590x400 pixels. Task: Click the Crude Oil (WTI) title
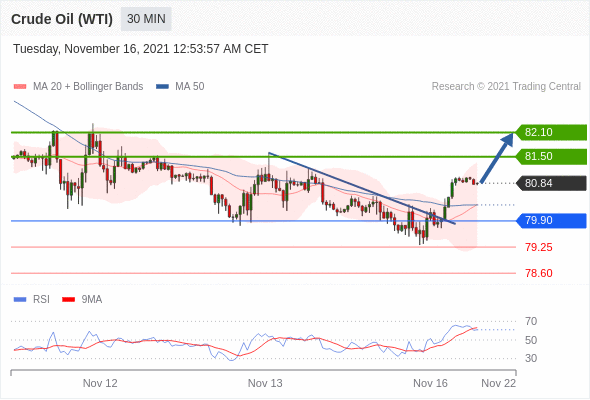coord(62,19)
